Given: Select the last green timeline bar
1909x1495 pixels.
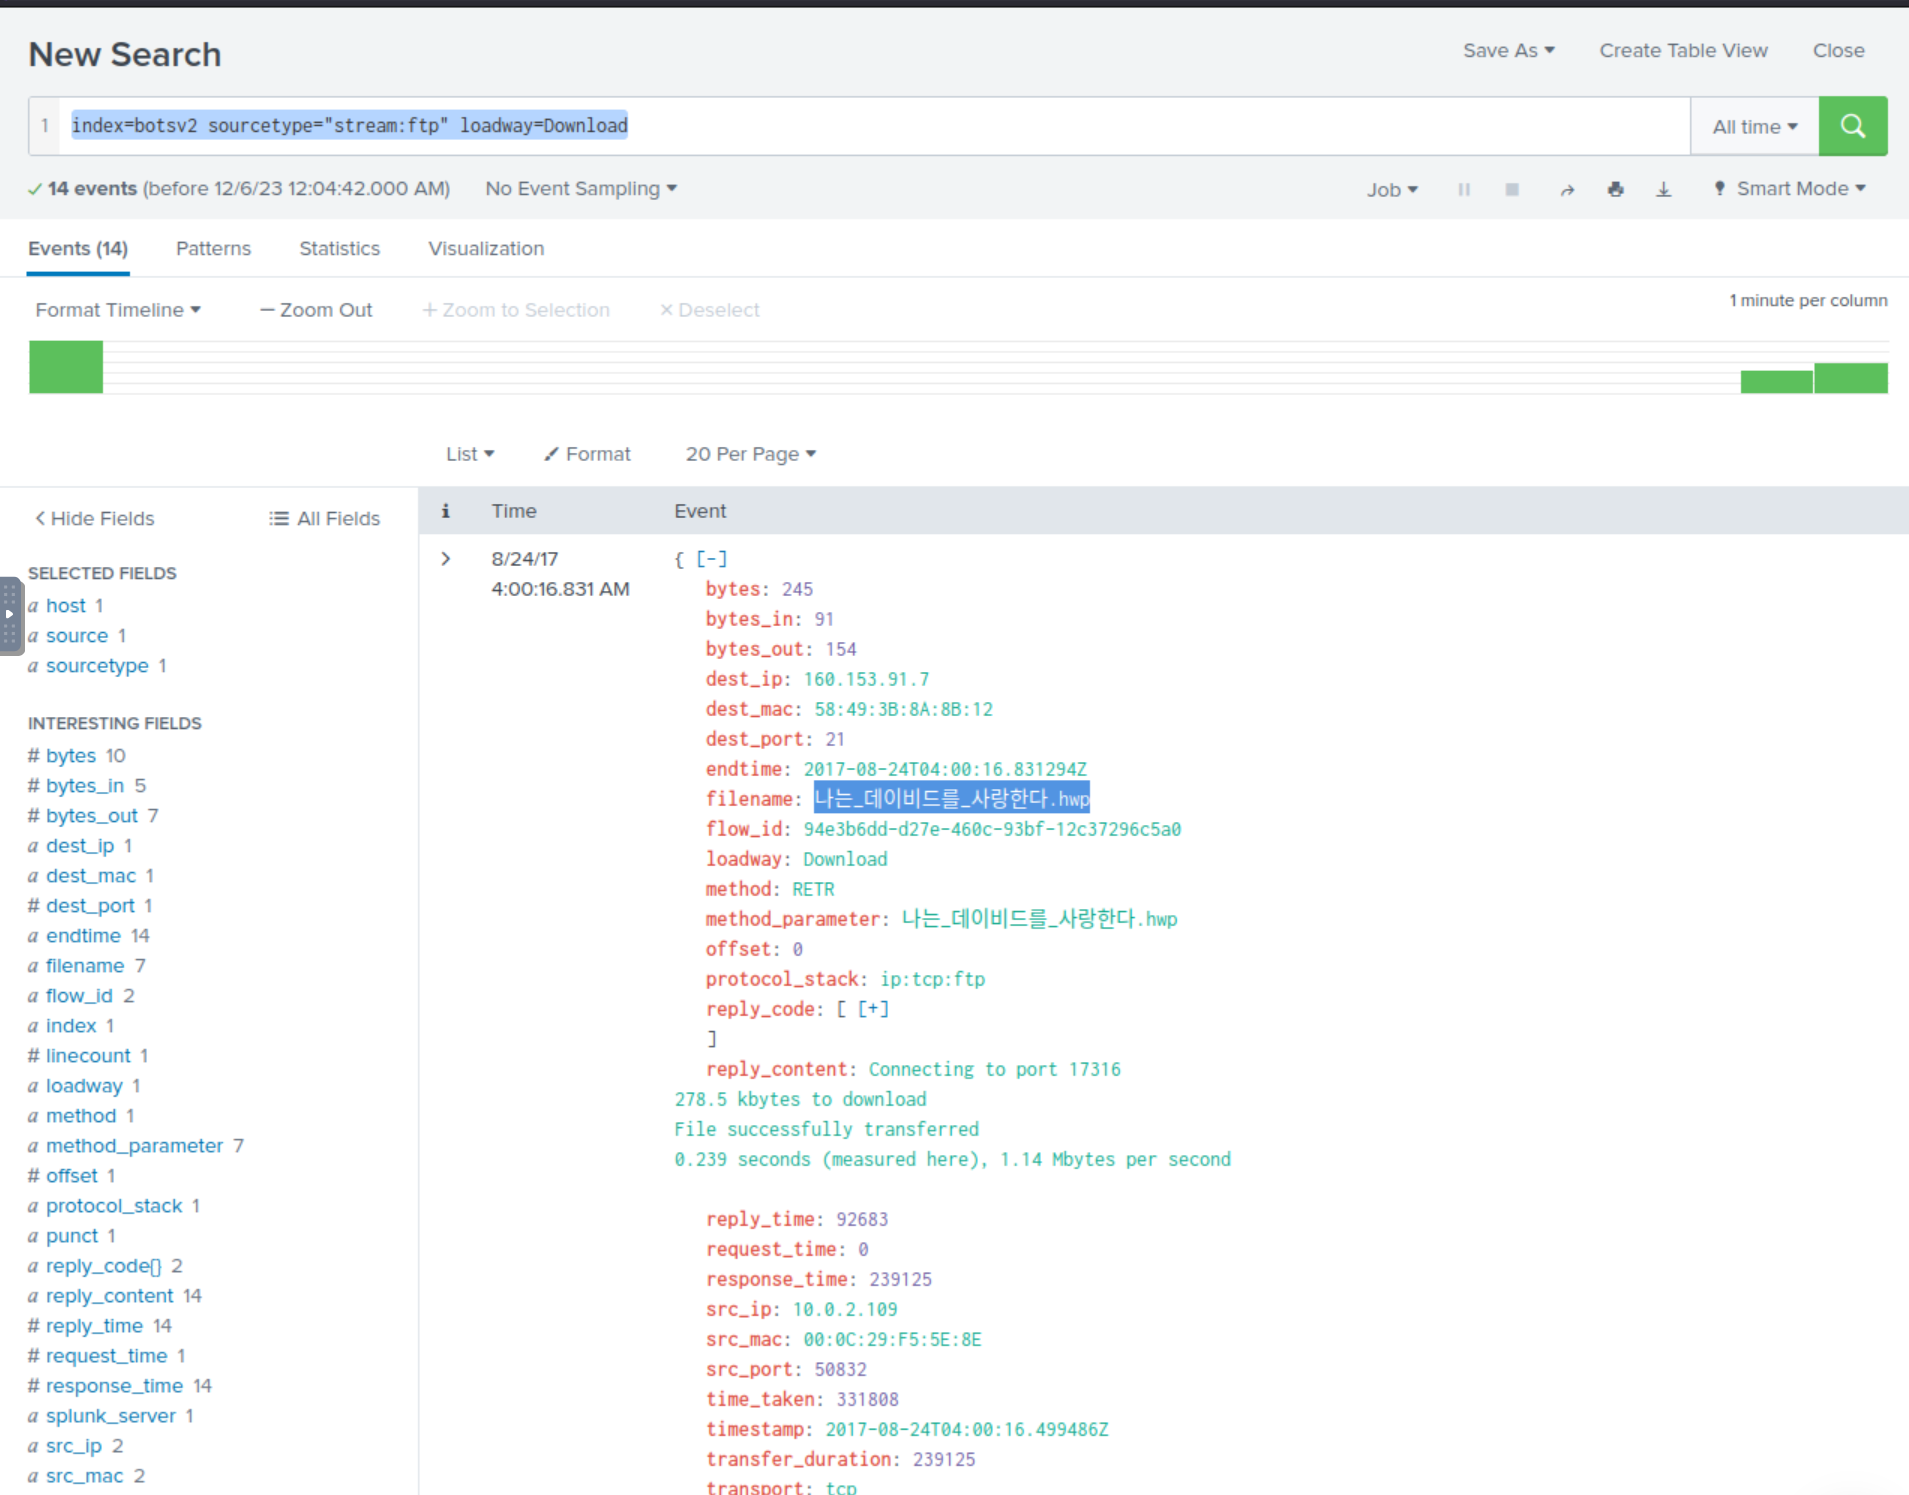Looking at the screenshot, I should (1851, 378).
